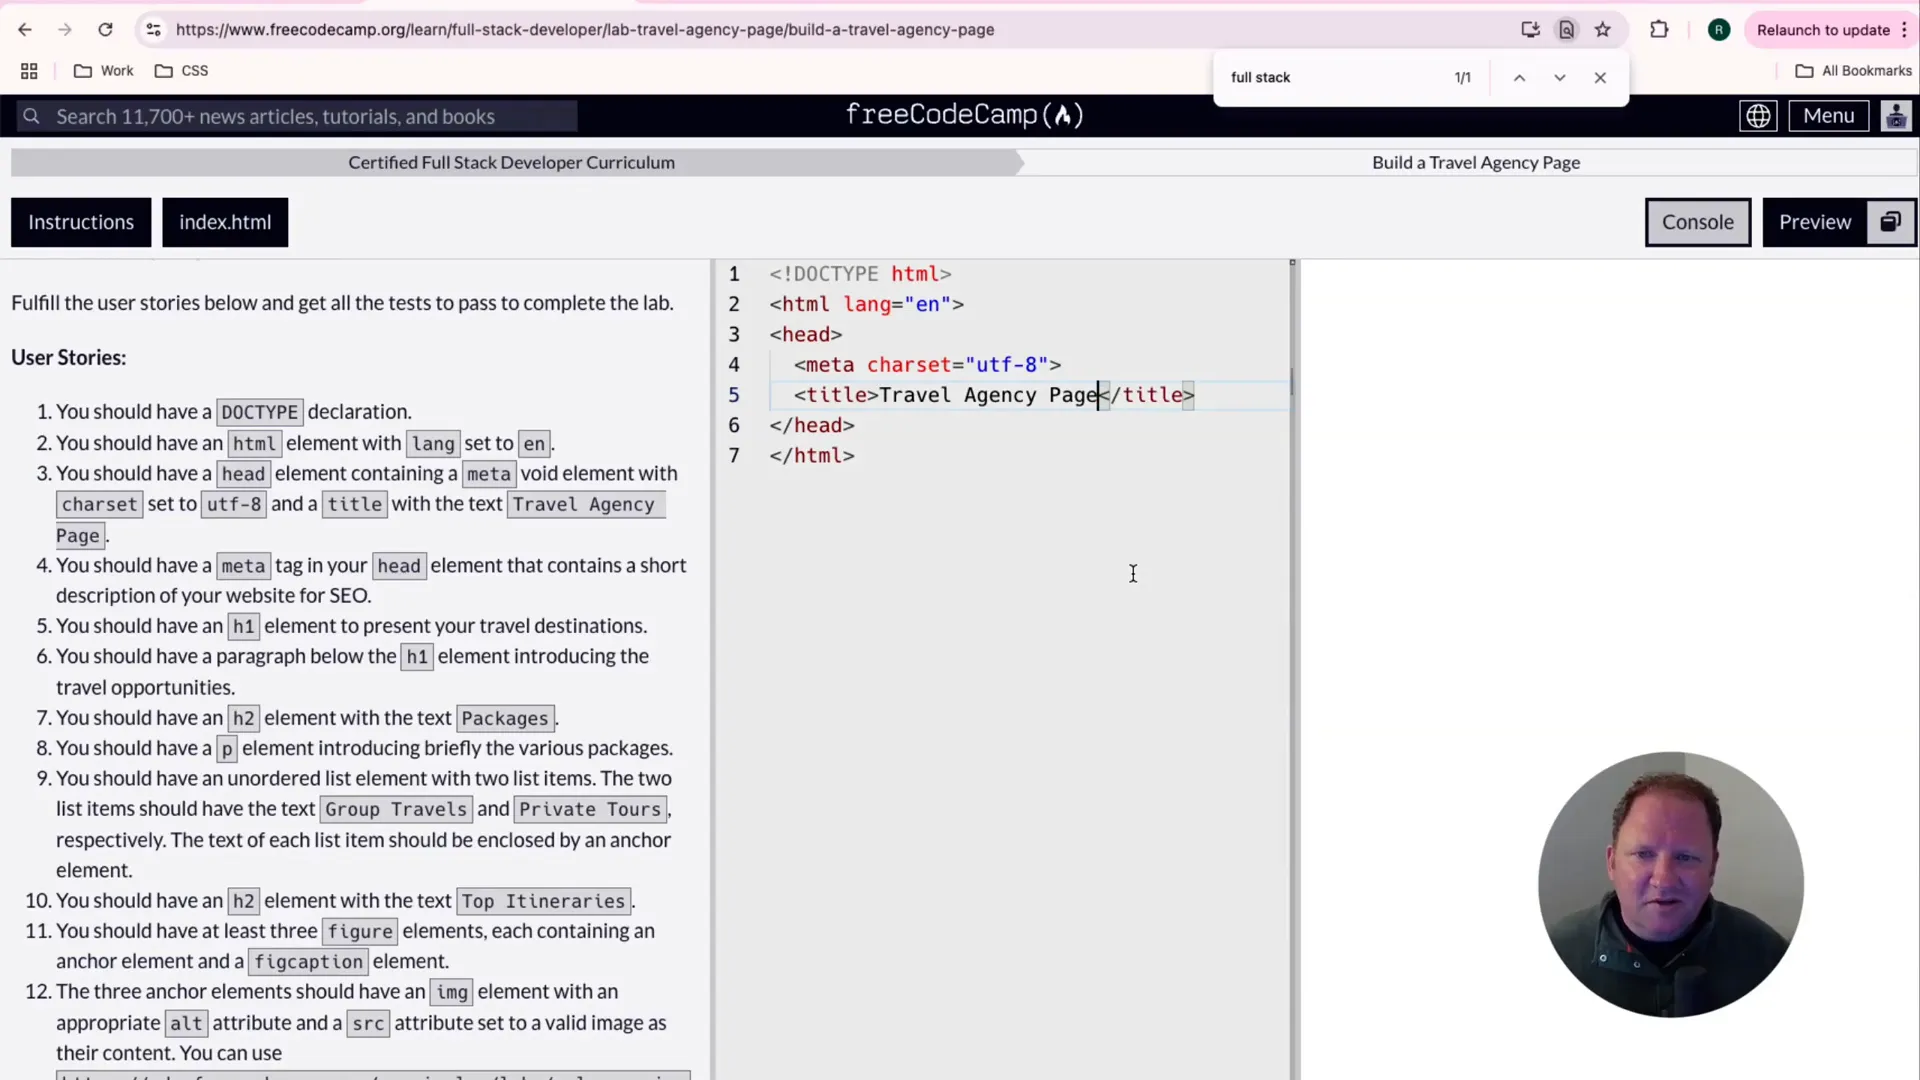Open the language globe selector
The image size is (1920, 1080).
point(1758,116)
